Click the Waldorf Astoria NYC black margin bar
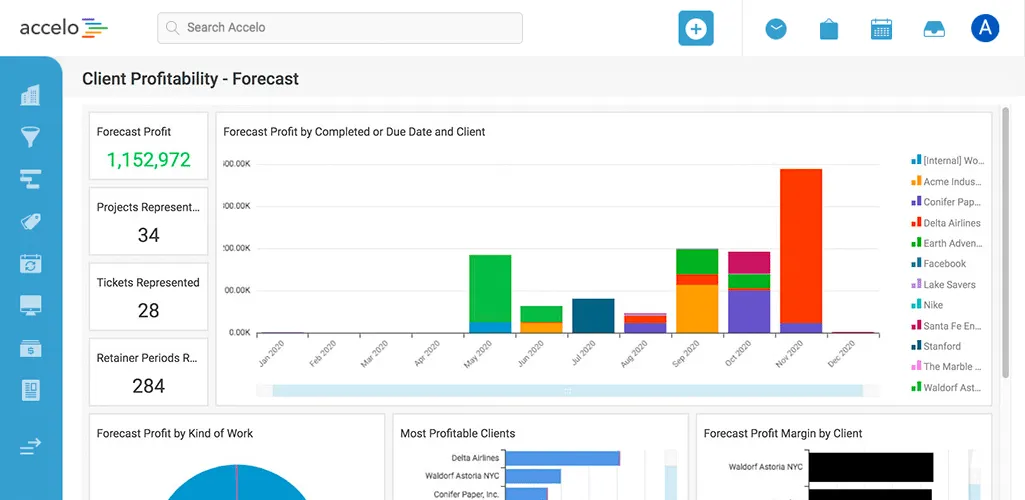 (871, 467)
